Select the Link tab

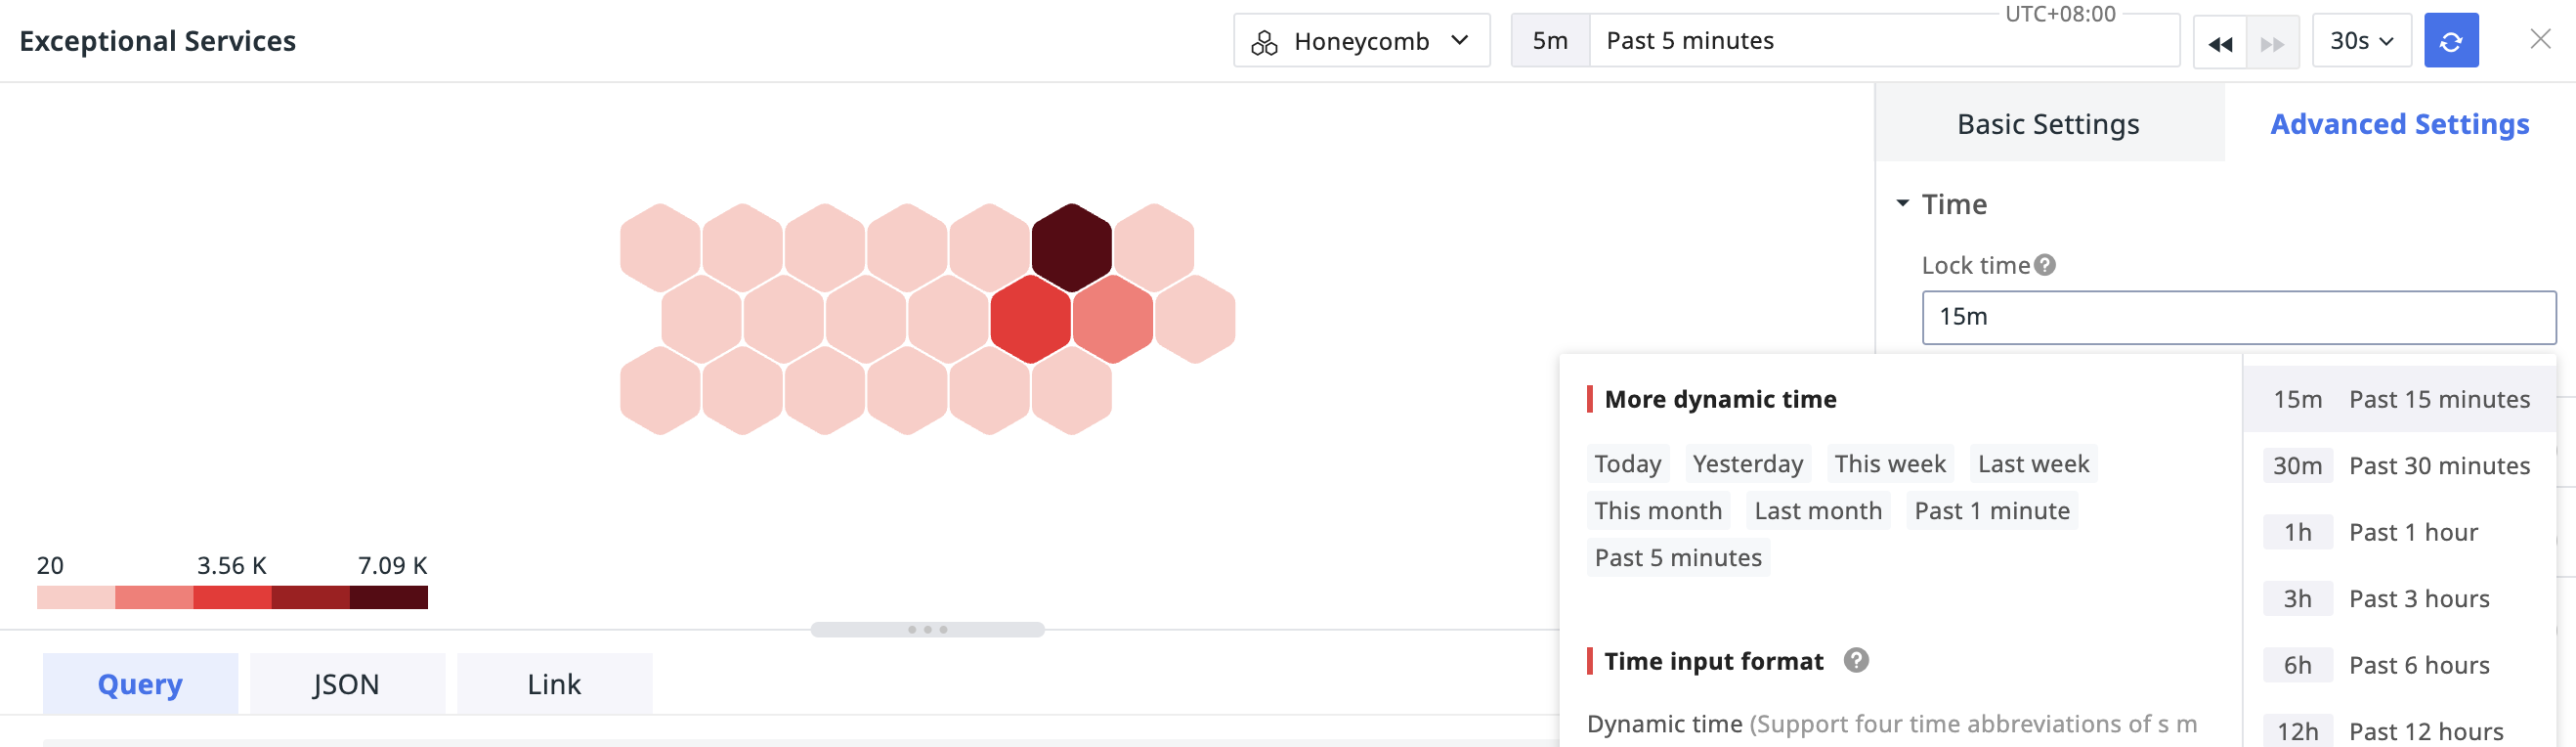pos(554,684)
